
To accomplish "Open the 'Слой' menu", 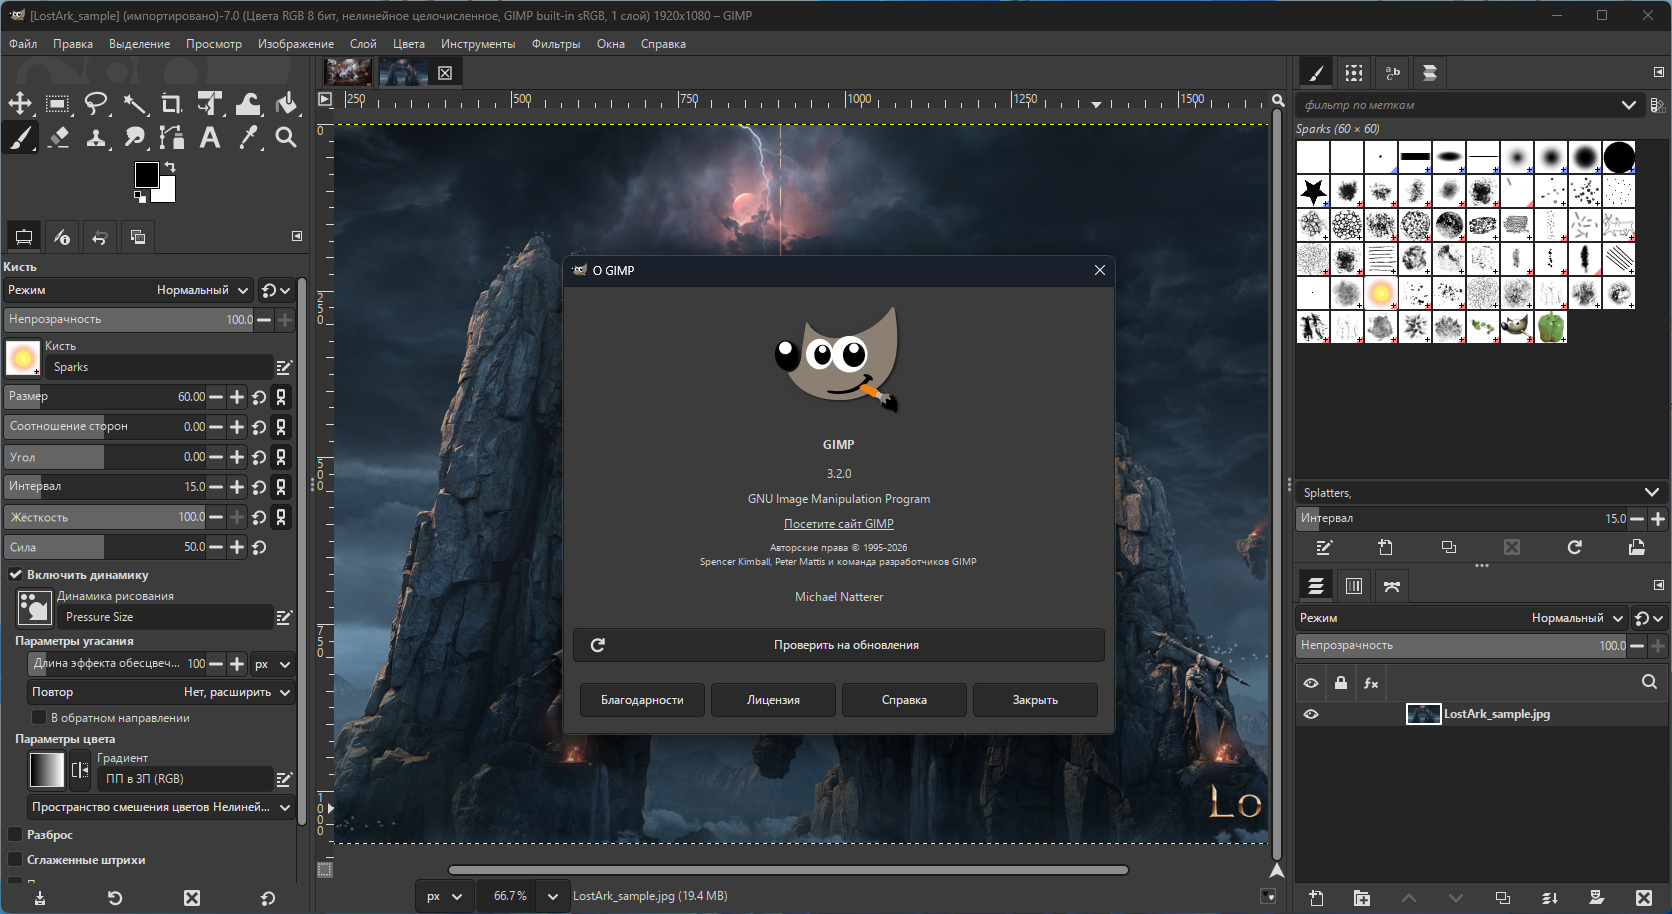I will (363, 44).
